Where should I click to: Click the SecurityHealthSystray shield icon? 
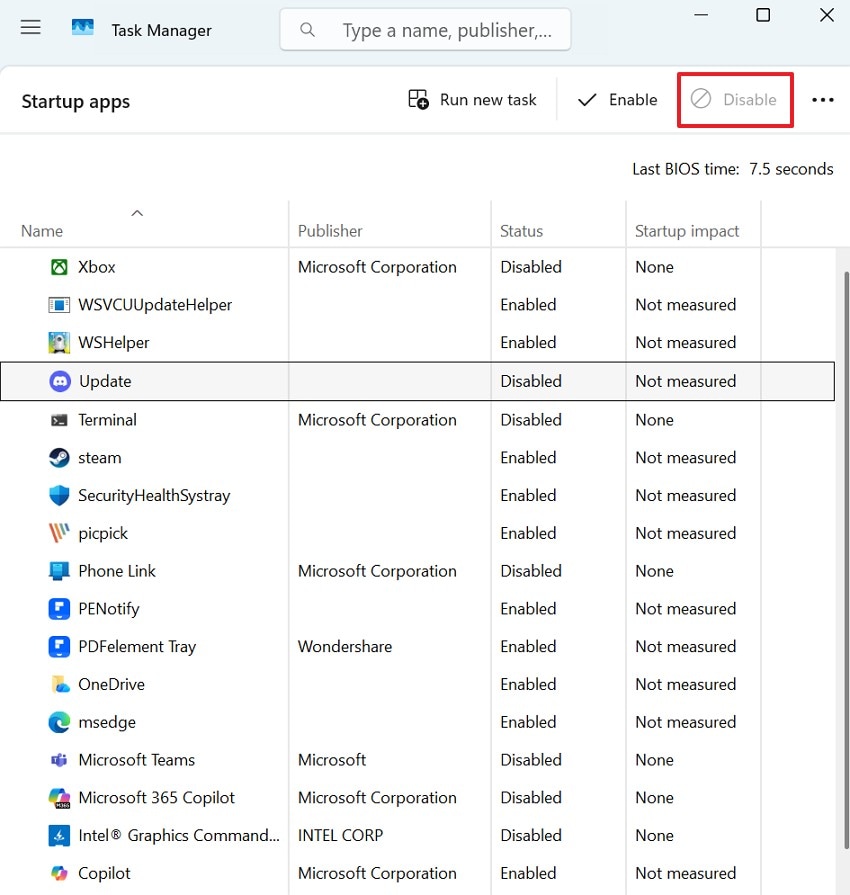point(59,495)
